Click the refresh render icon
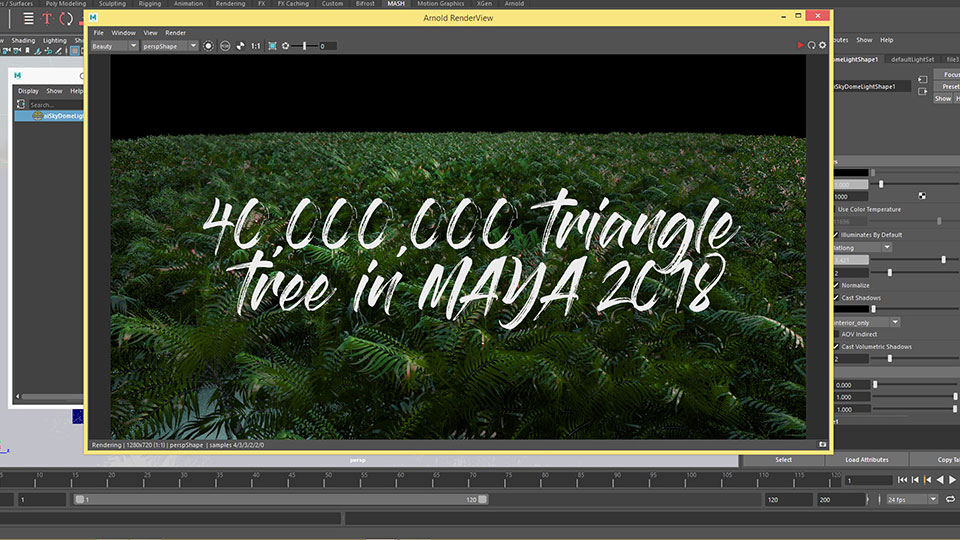 pos(811,45)
